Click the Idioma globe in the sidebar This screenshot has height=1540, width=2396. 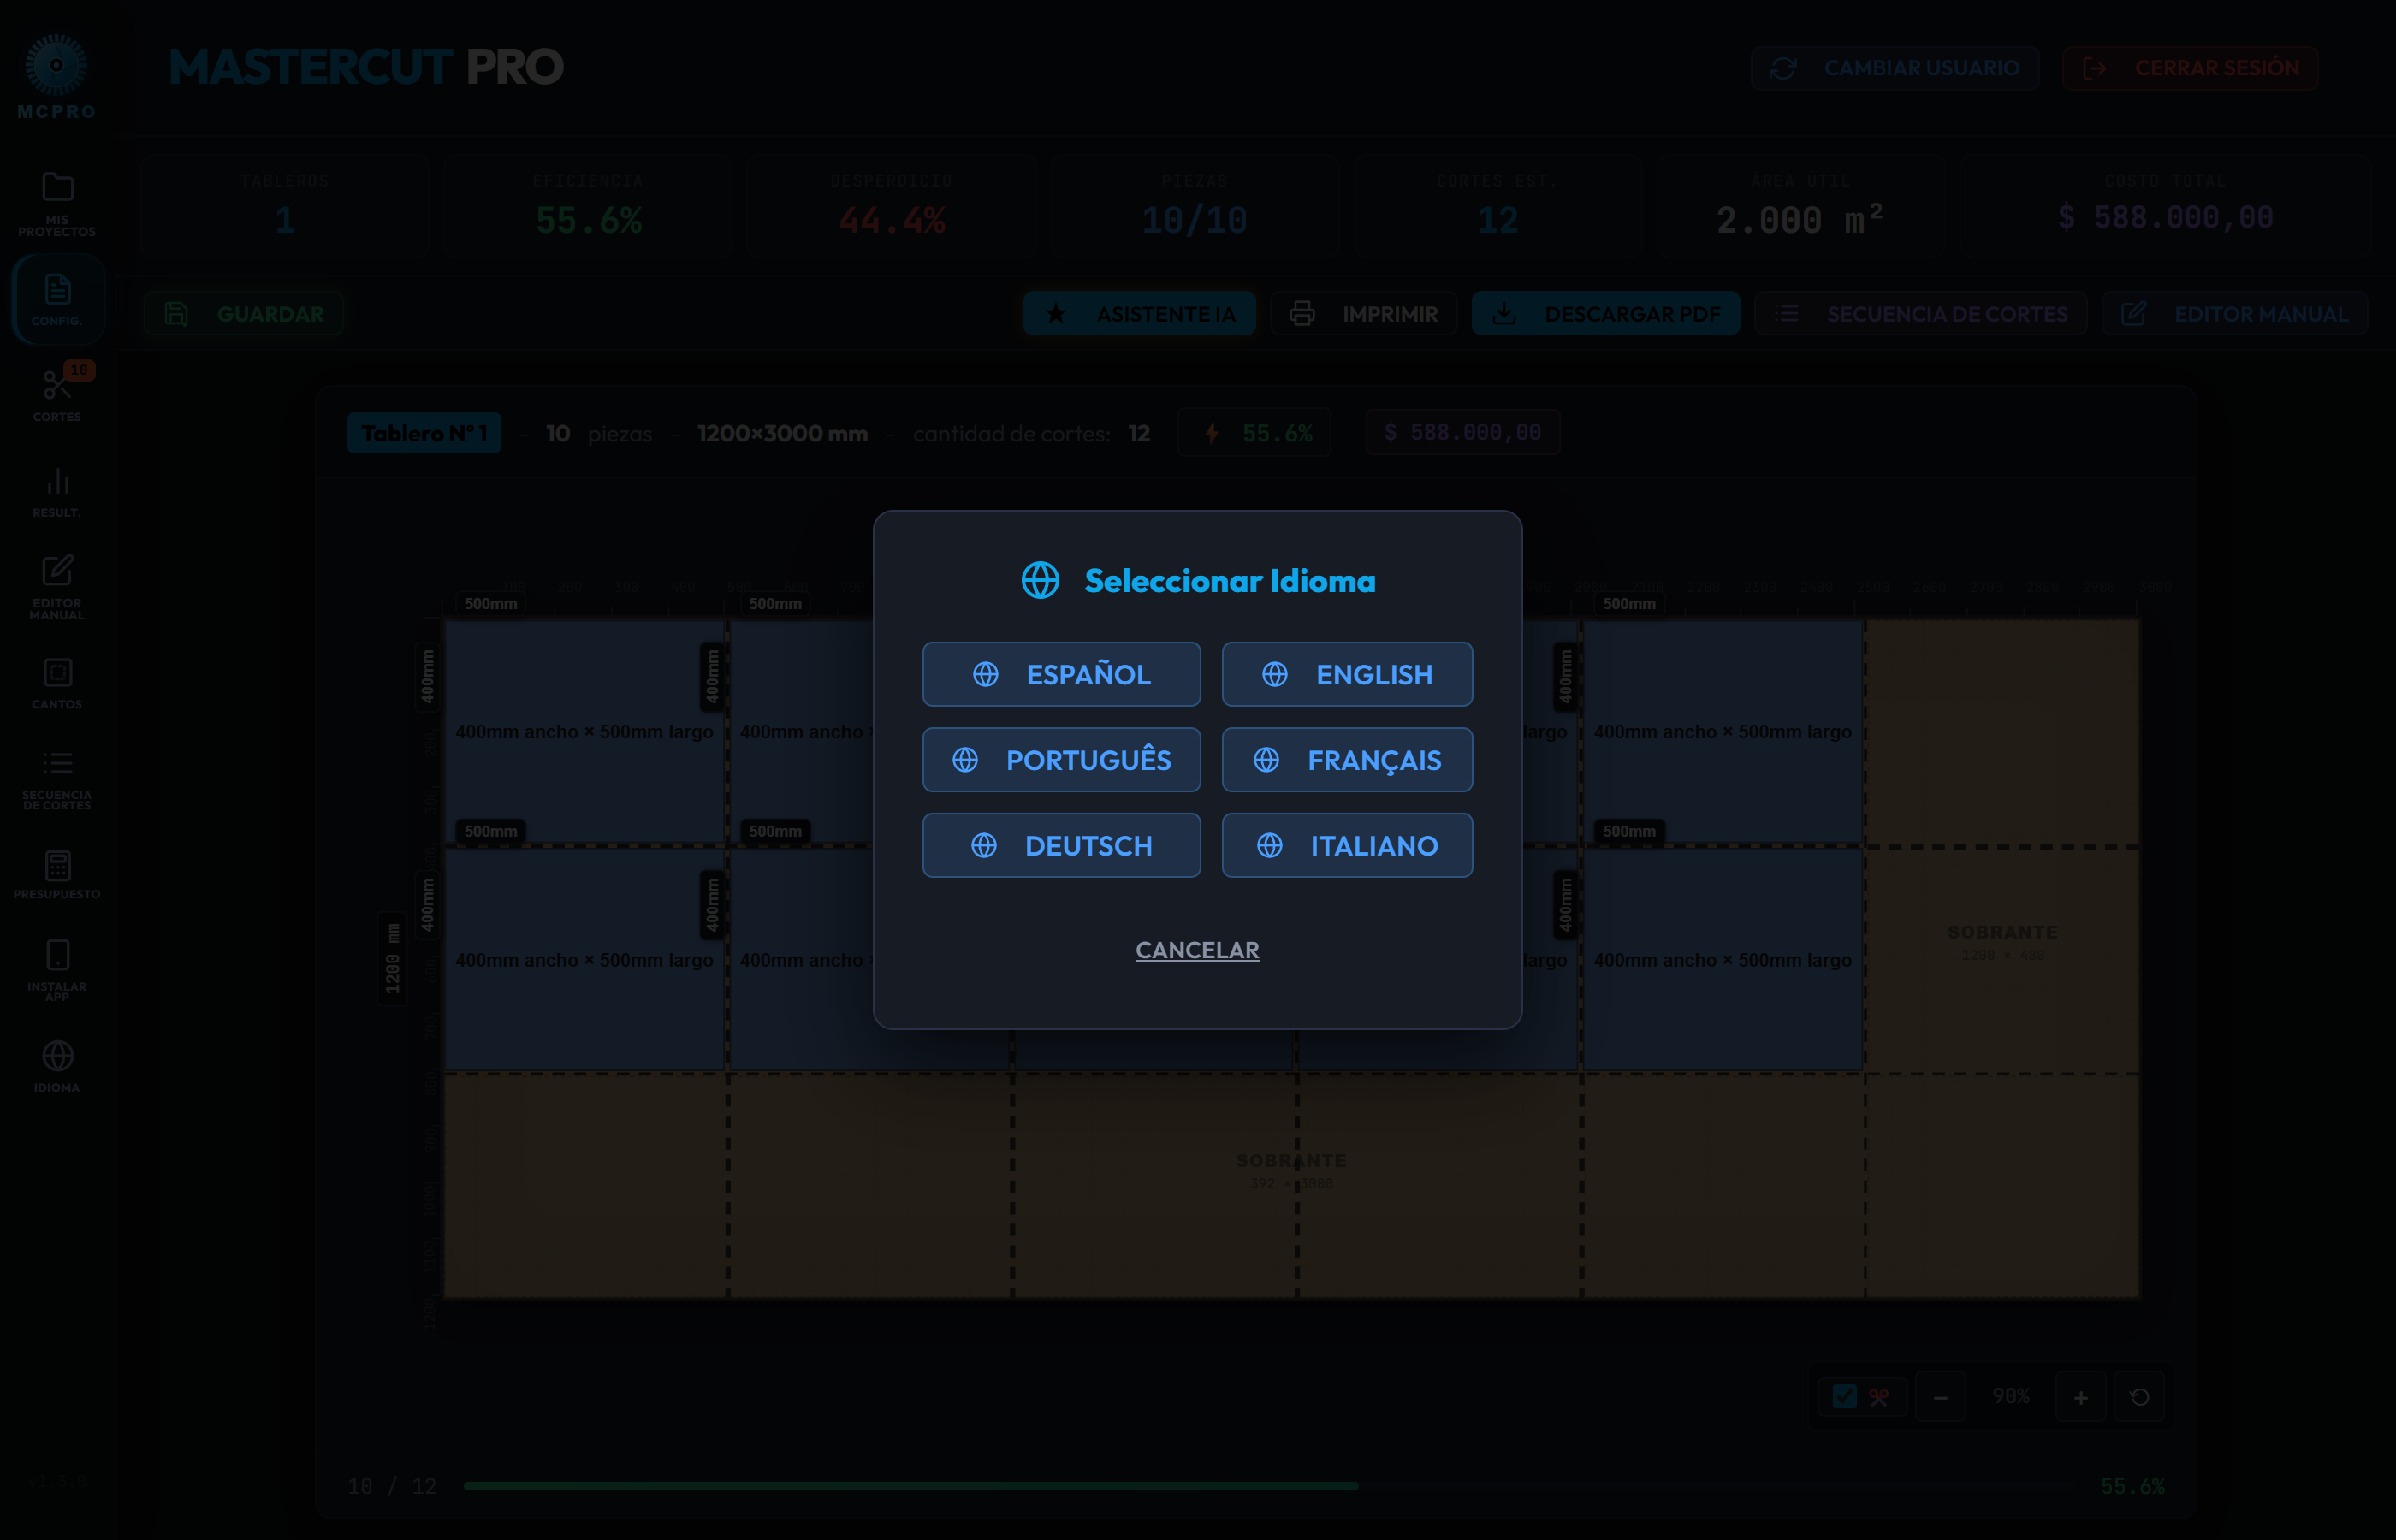click(57, 1066)
